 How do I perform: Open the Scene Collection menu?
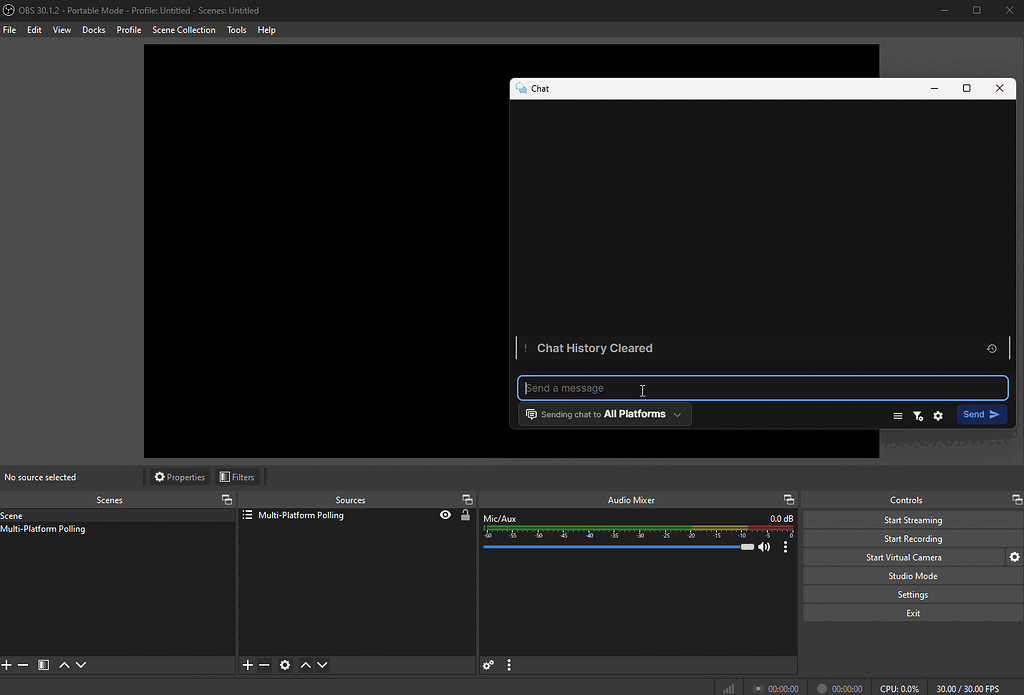tap(183, 30)
